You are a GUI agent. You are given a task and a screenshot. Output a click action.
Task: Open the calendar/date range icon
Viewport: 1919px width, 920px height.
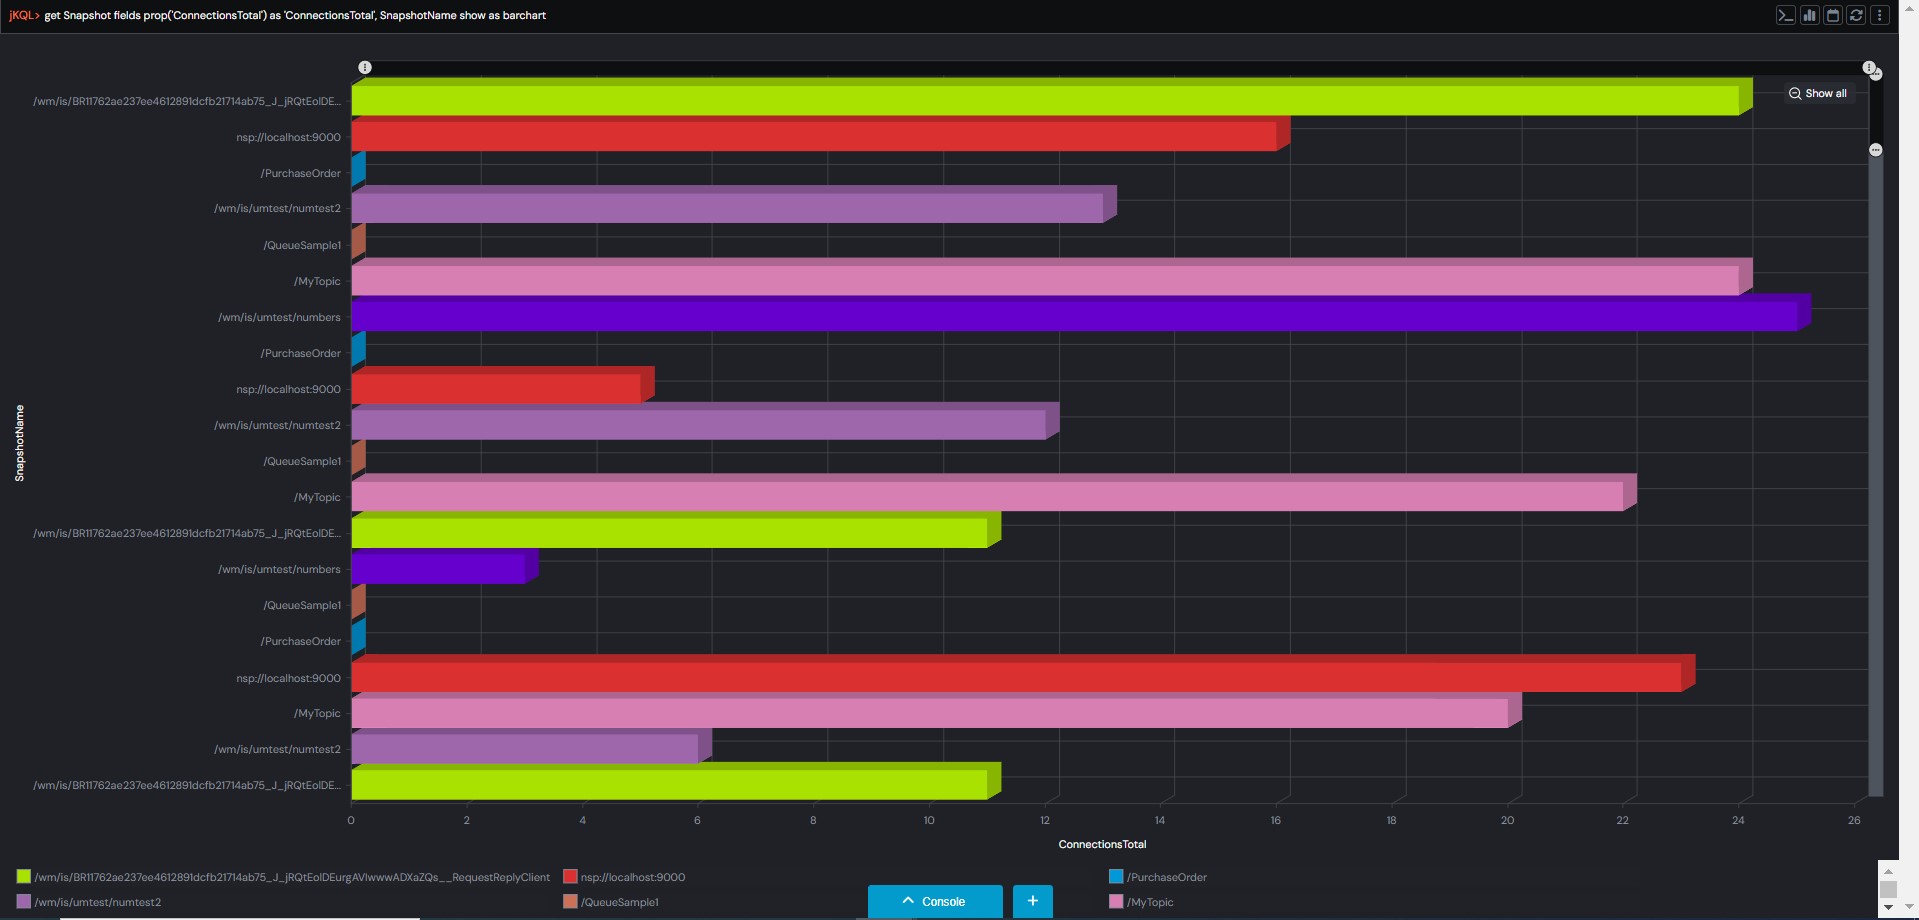pyautogui.click(x=1834, y=15)
